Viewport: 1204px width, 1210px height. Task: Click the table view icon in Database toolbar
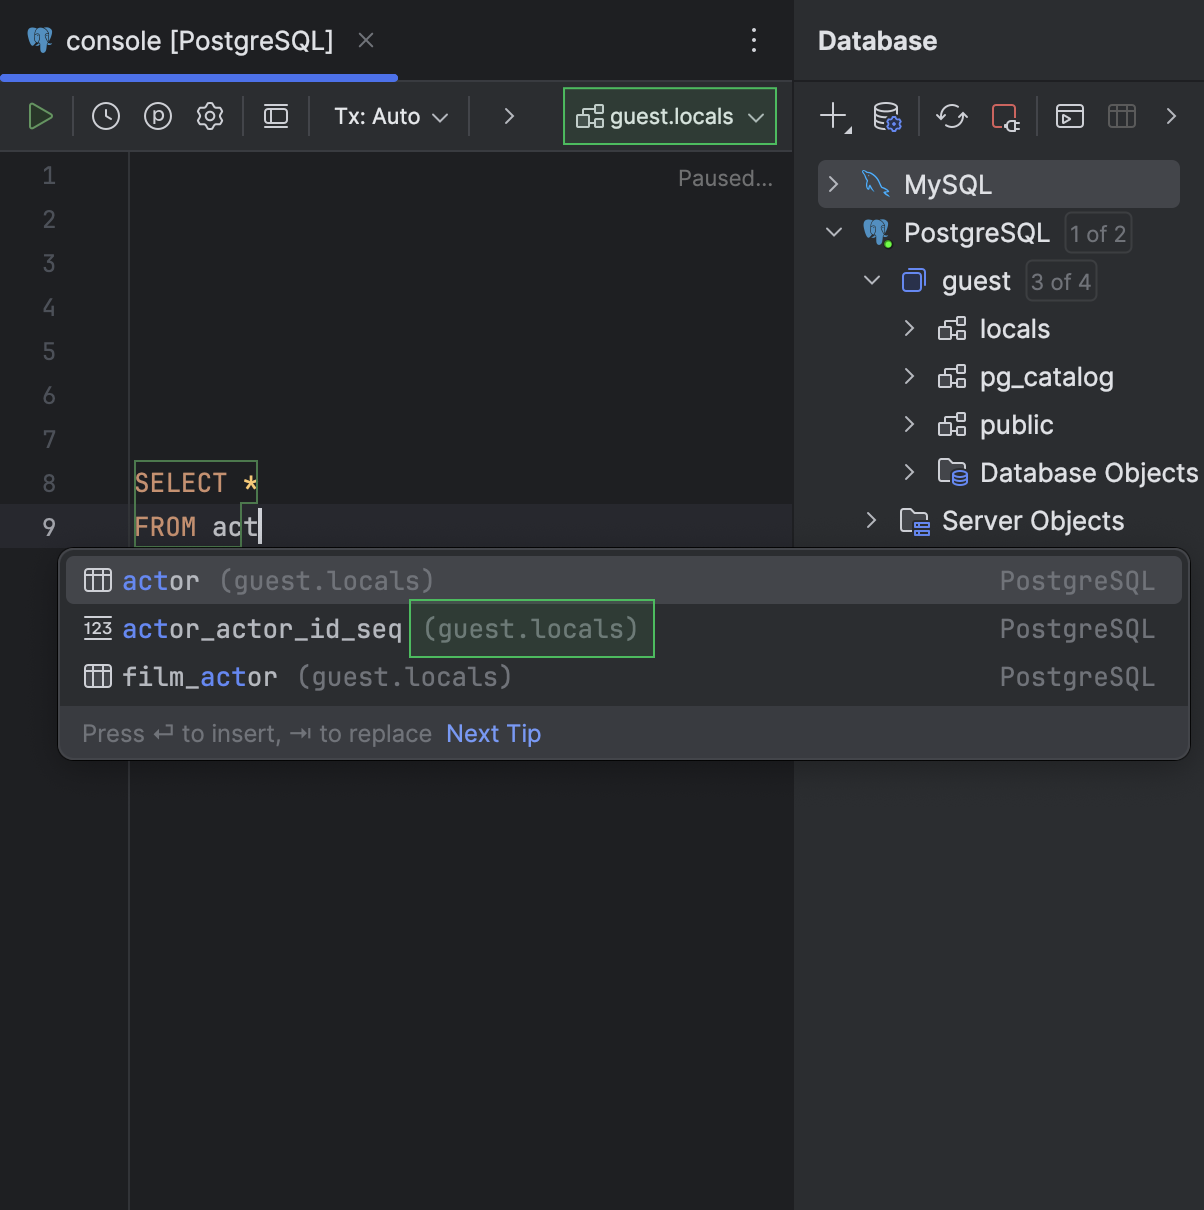[x=1121, y=116]
